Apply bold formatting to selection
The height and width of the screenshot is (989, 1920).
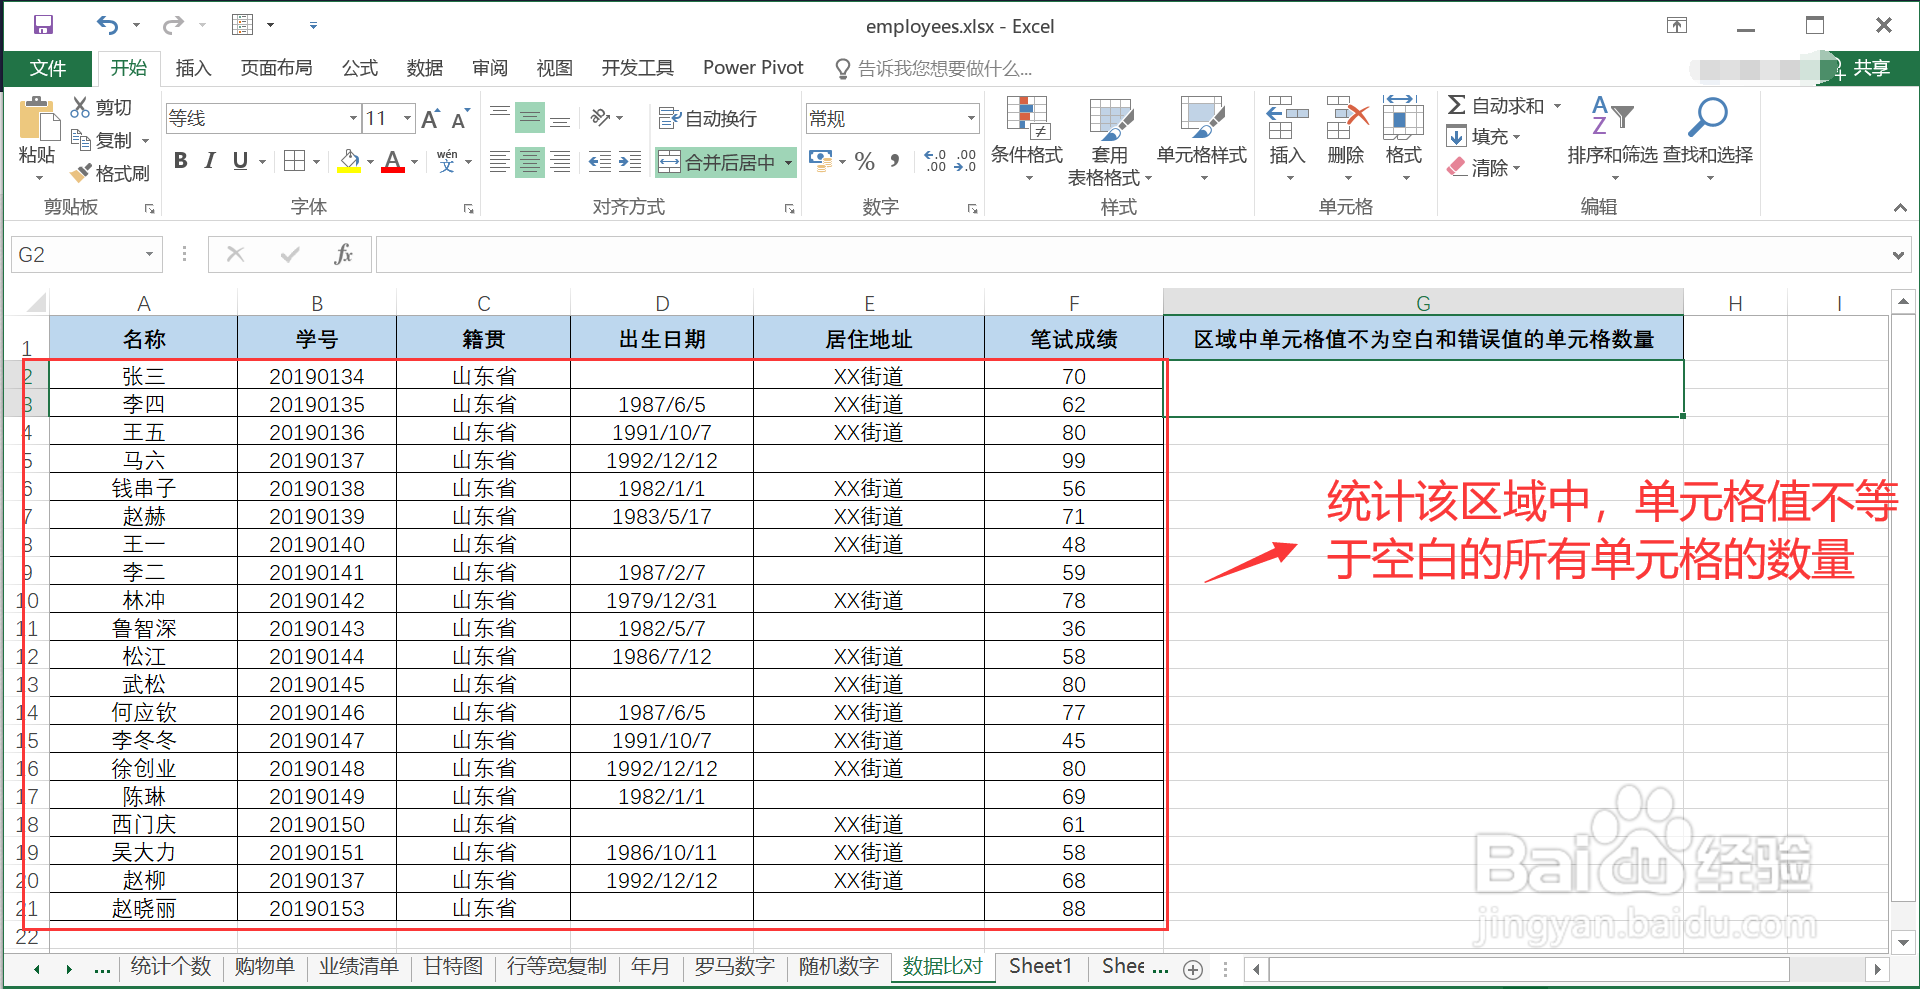[180, 160]
